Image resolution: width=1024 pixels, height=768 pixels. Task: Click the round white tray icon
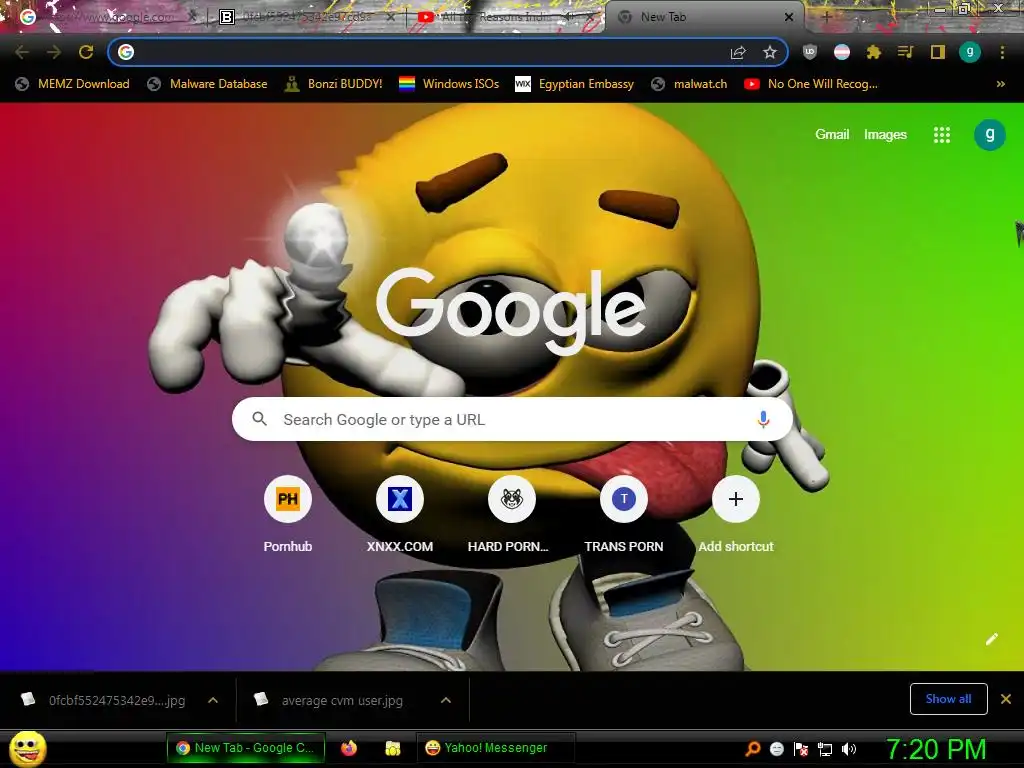776,749
